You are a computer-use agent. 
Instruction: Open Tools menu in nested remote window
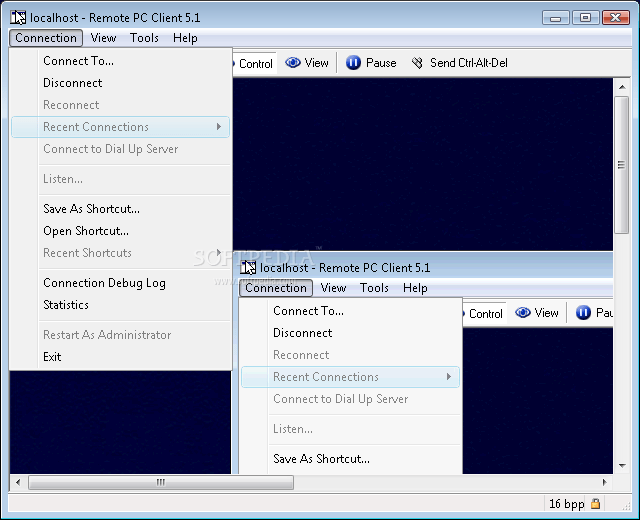(374, 288)
